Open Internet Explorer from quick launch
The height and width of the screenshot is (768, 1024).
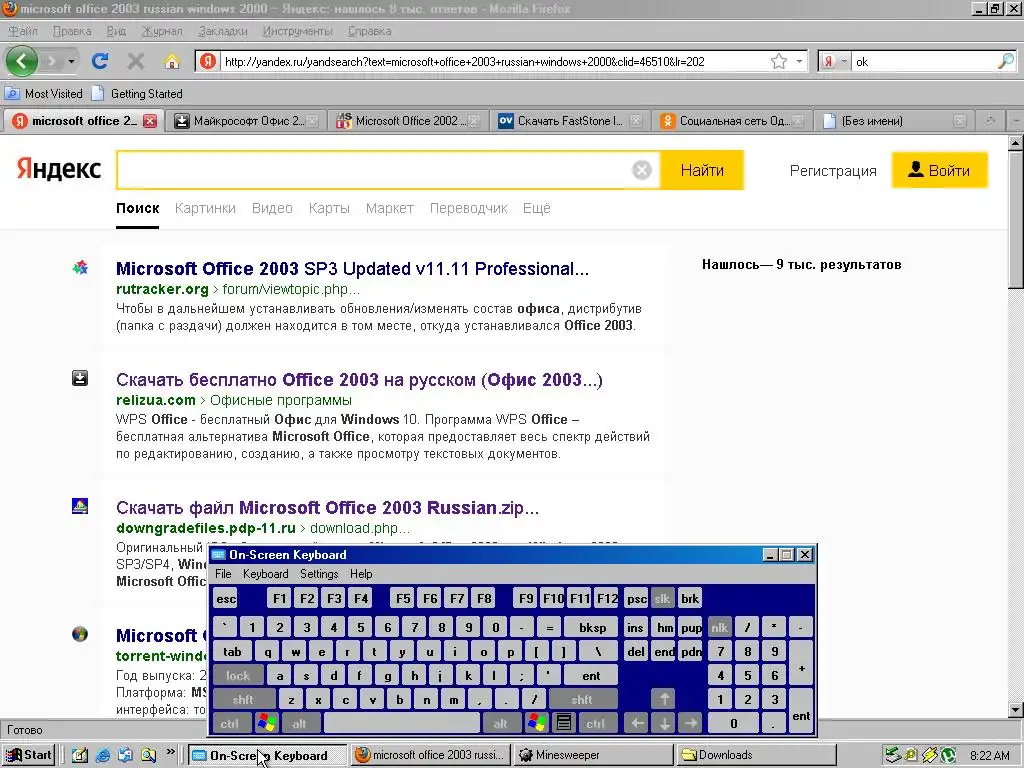103,755
